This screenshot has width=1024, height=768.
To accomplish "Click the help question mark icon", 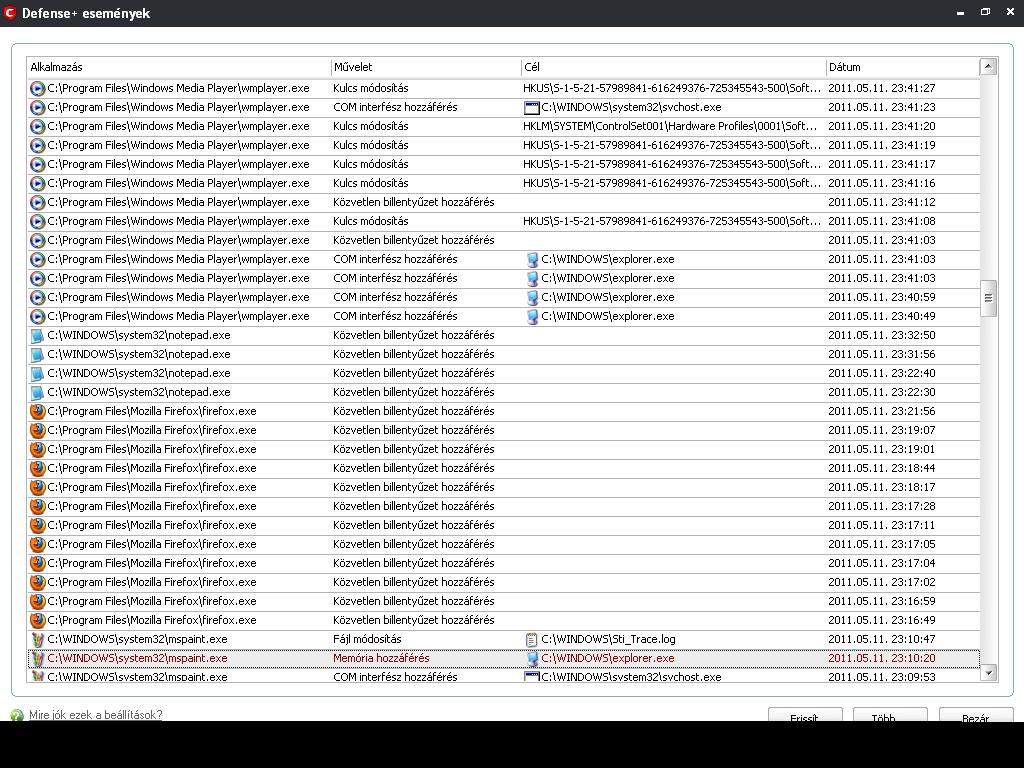I will [x=17, y=716].
